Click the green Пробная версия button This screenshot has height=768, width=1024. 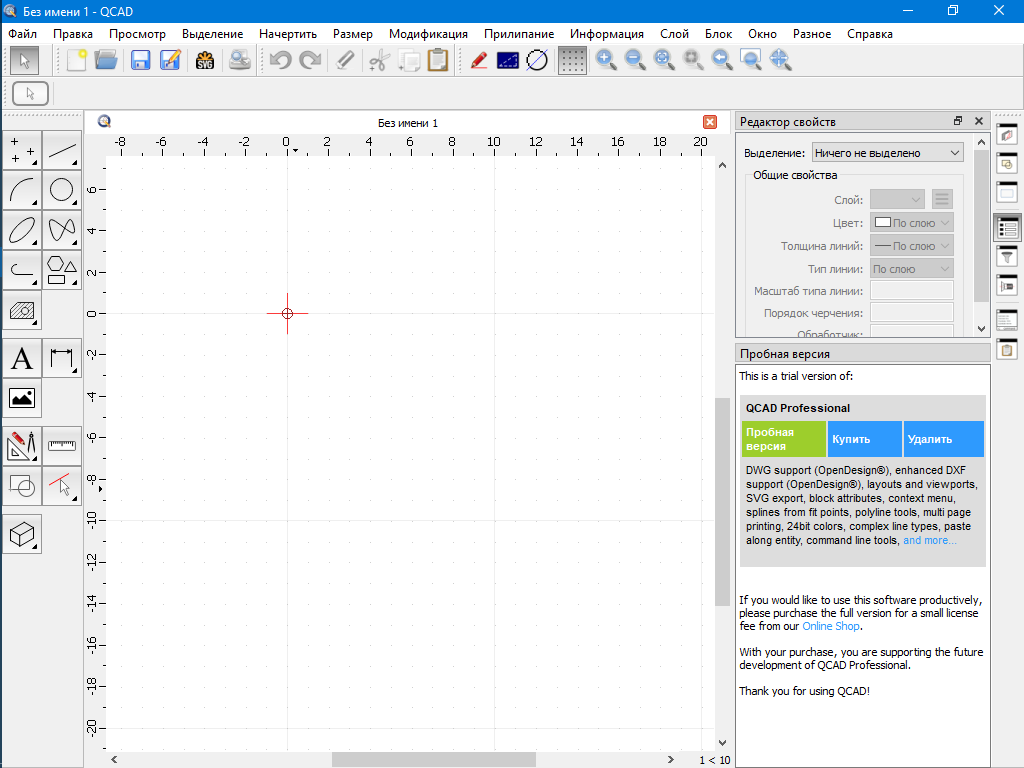click(x=784, y=439)
